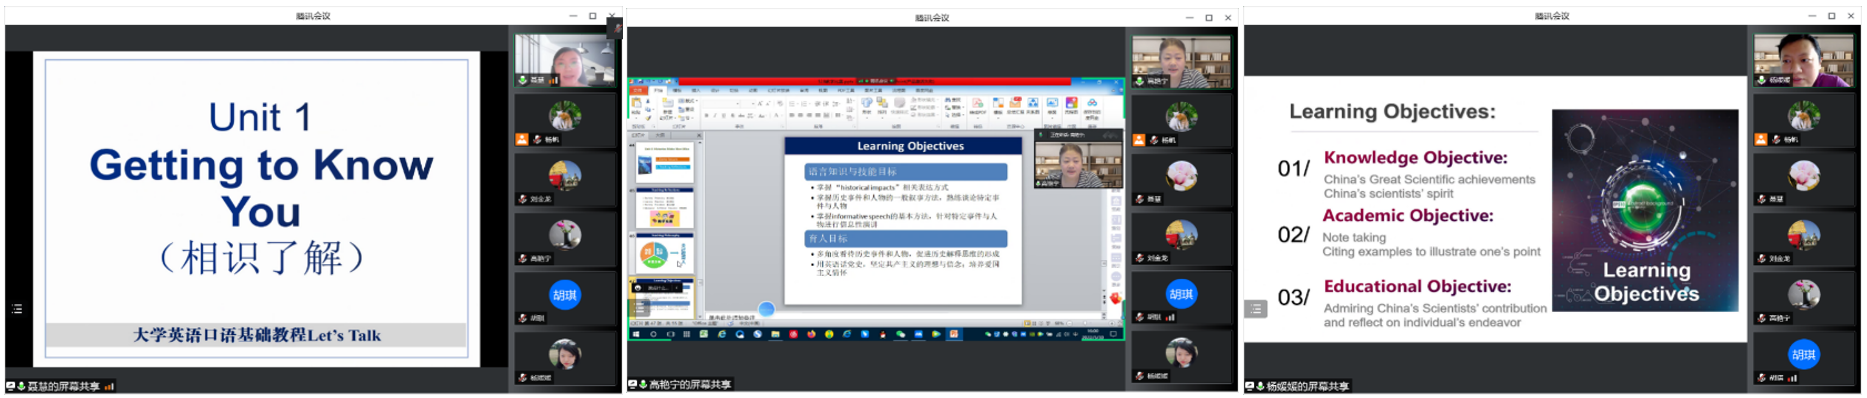Click the 胡琪 avatar in third meeting window
Screen dimensions: 1867x398
[1803, 354]
